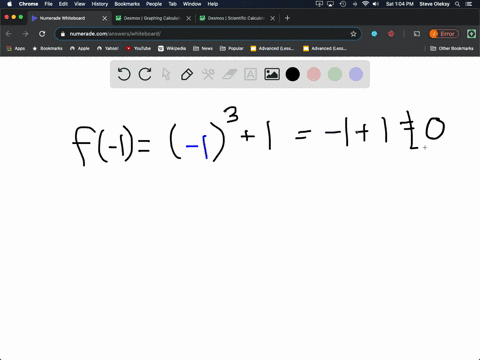
Task: Focus the numerade.com address bar
Action: pos(208,34)
